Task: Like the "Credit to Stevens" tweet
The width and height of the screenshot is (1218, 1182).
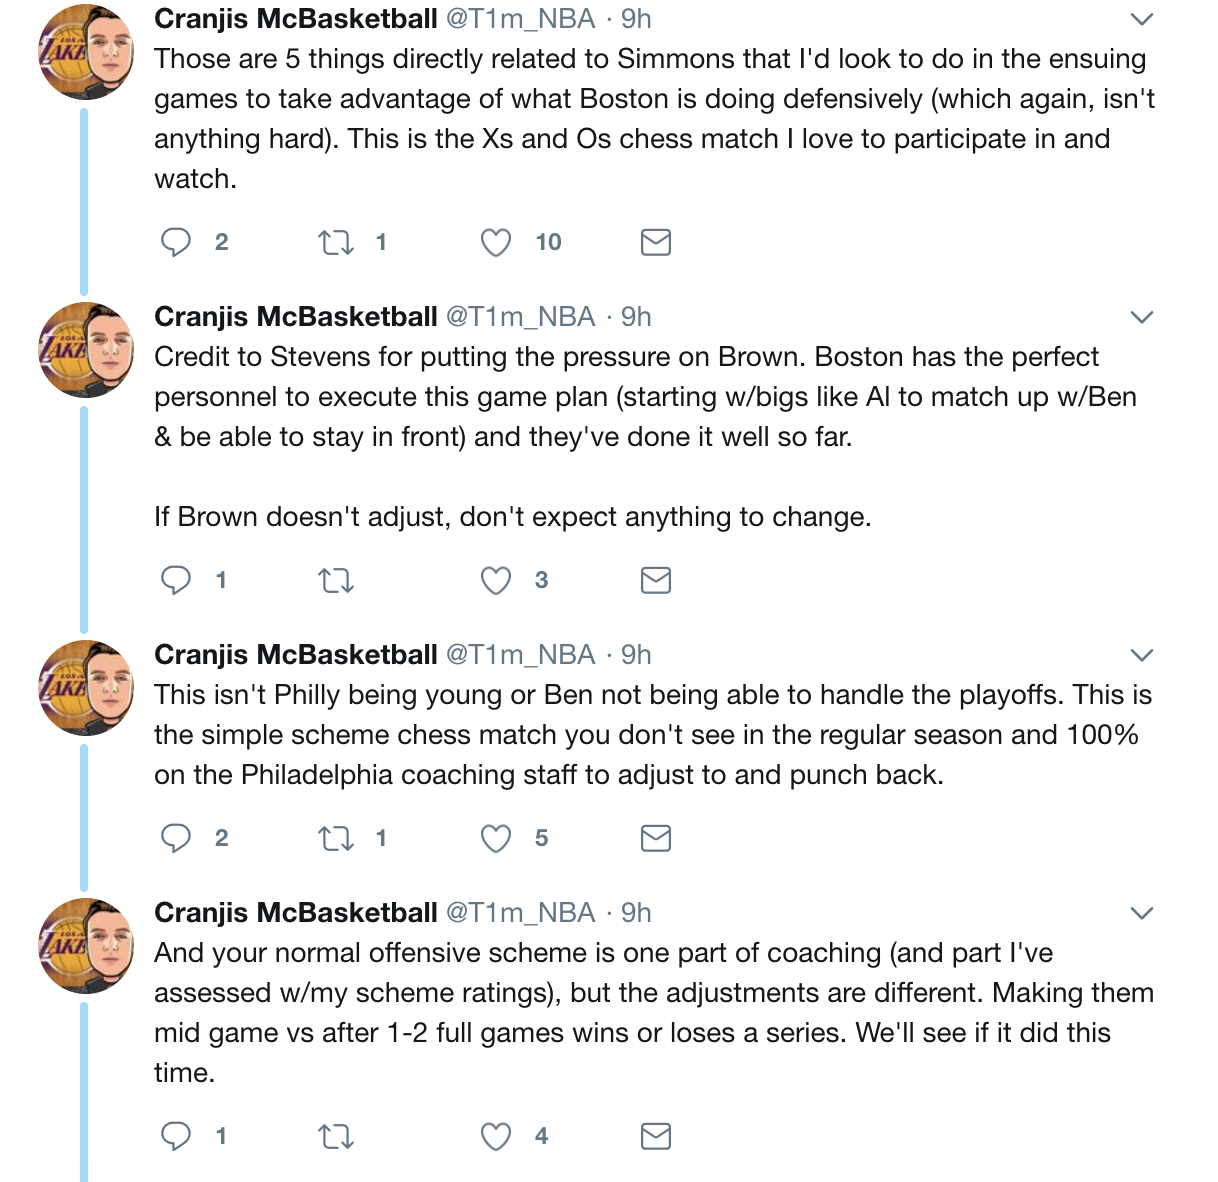Action: (496, 580)
